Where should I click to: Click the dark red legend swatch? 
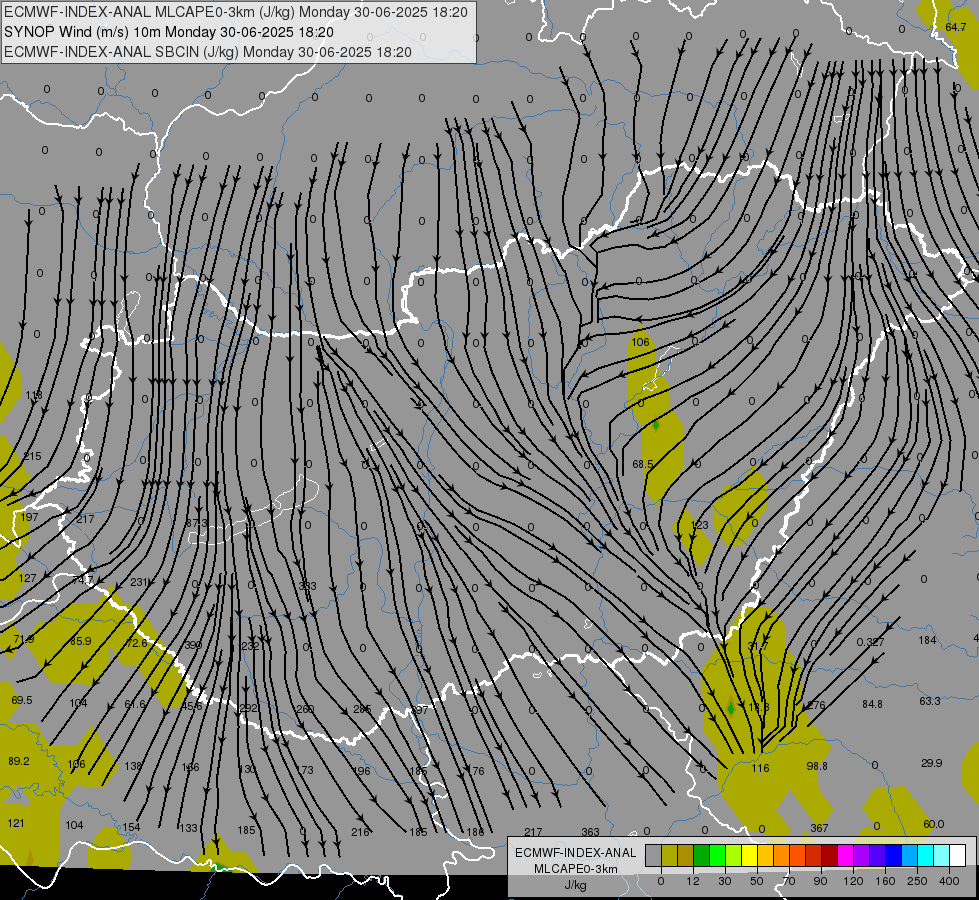(830, 856)
